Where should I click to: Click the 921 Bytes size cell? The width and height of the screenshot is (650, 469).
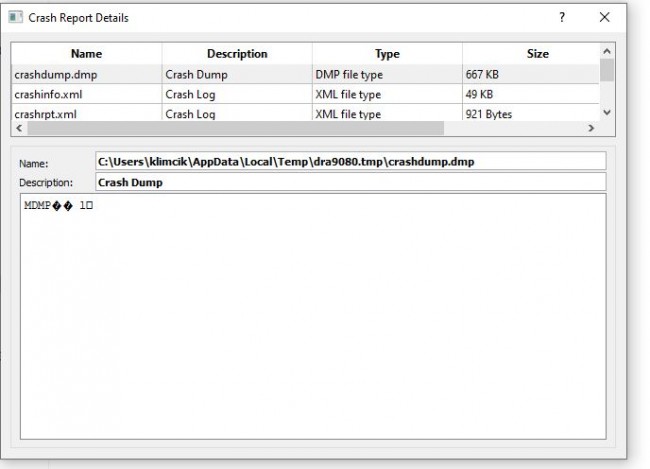point(531,113)
